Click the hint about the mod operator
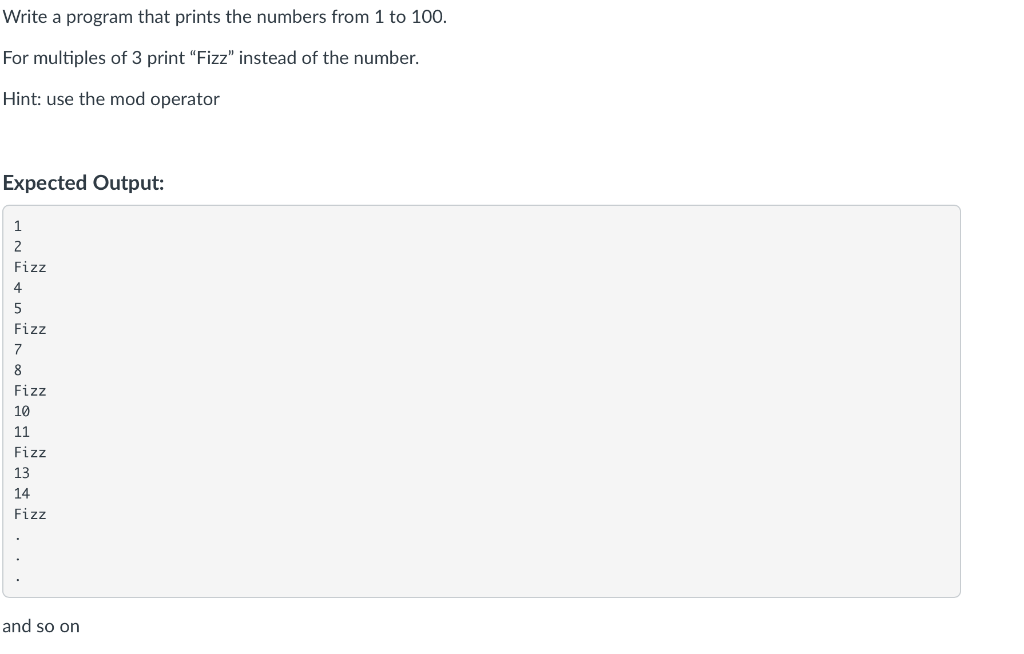The image size is (1024, 654). [111, 99]
